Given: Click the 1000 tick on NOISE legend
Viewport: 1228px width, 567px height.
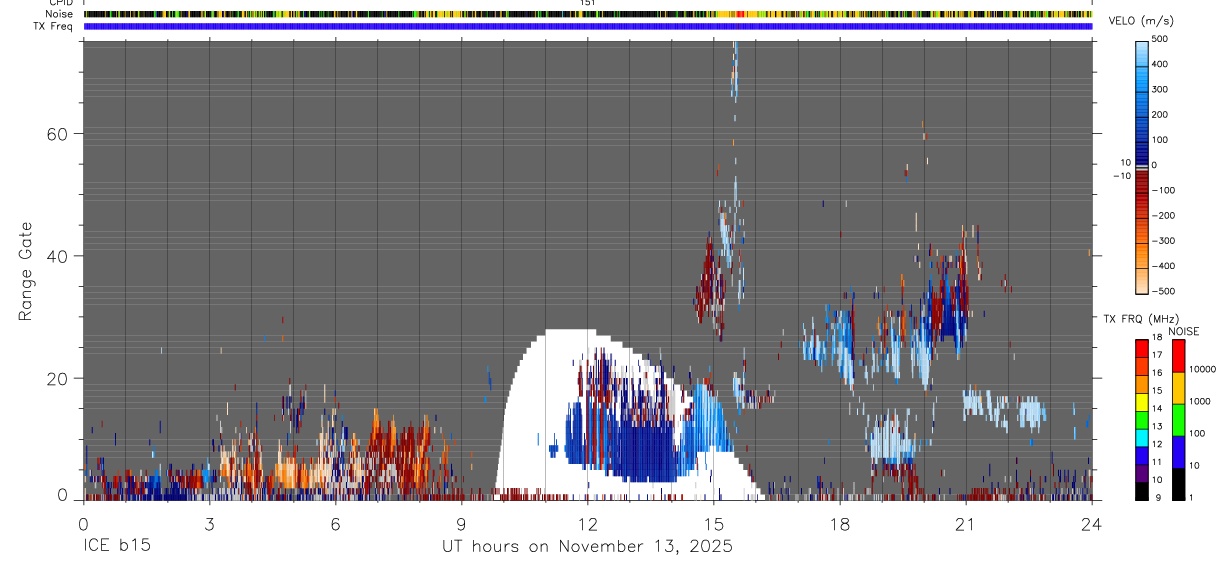Looking at the screenshot, I should [x=1201, y=401].
